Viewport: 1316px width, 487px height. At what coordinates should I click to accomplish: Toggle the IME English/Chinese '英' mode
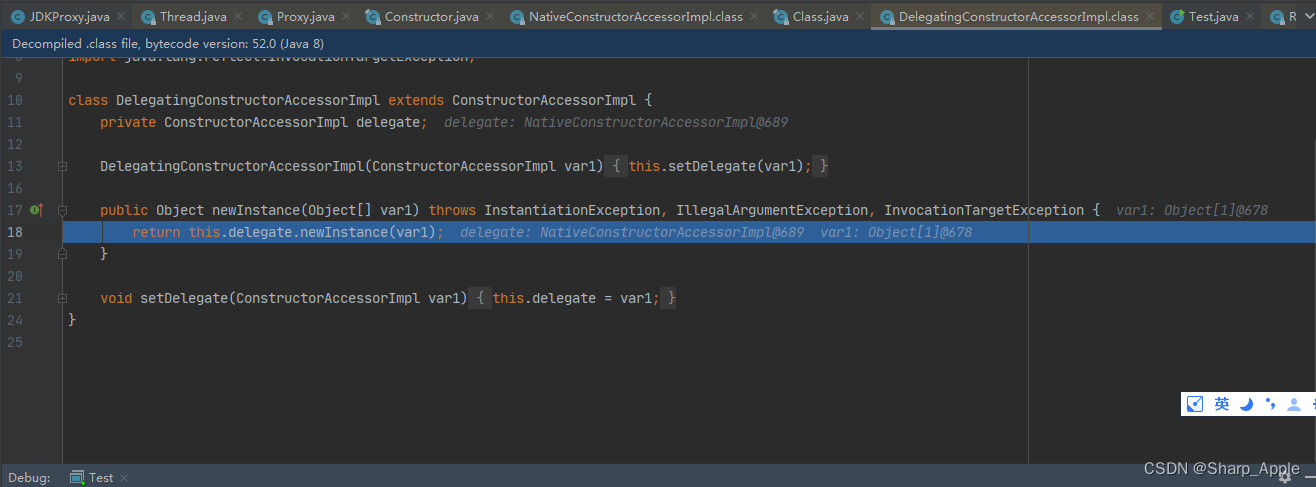(1222, 404)
